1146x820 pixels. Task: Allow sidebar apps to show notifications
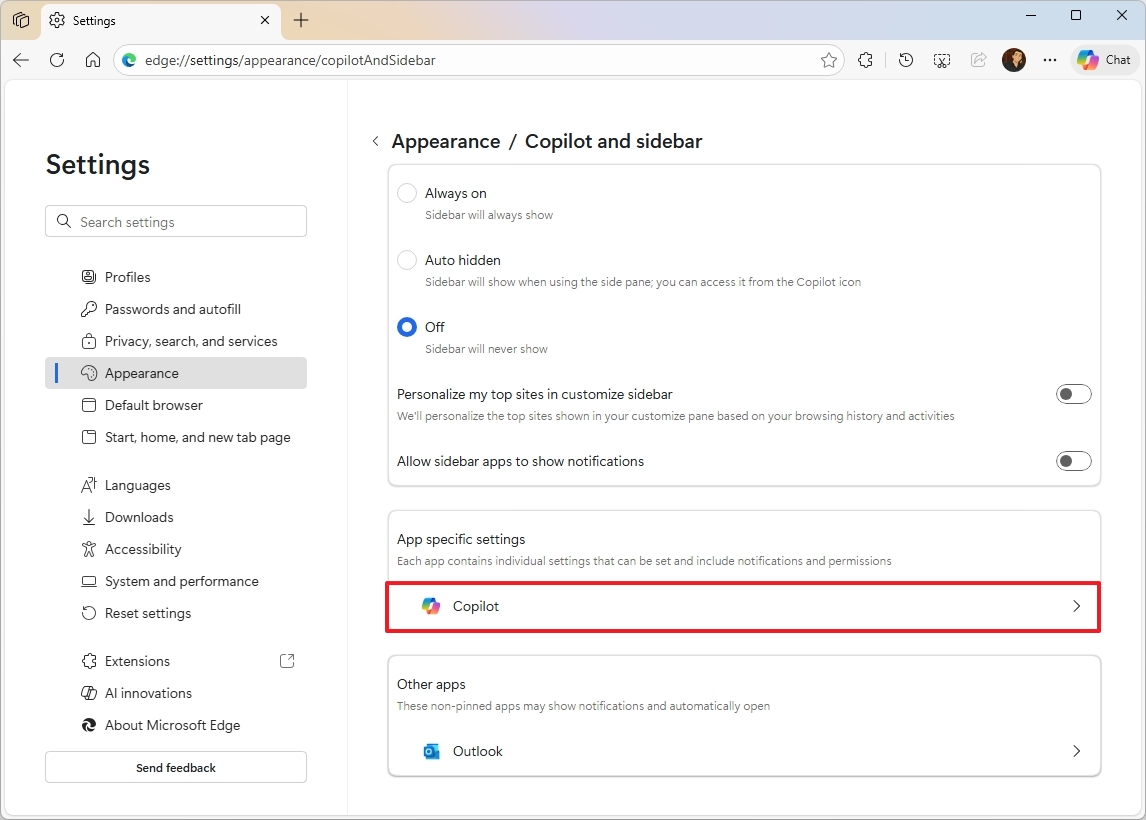[x=1073, y=461]
